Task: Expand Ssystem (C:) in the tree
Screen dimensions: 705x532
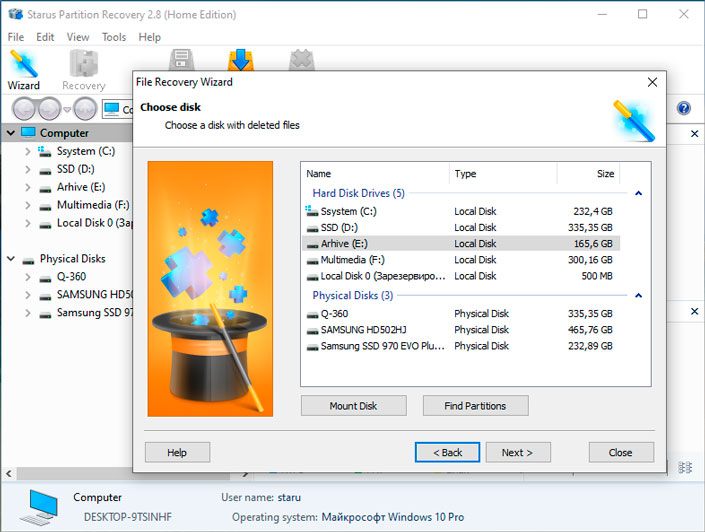Action: (x=28, y=152)
